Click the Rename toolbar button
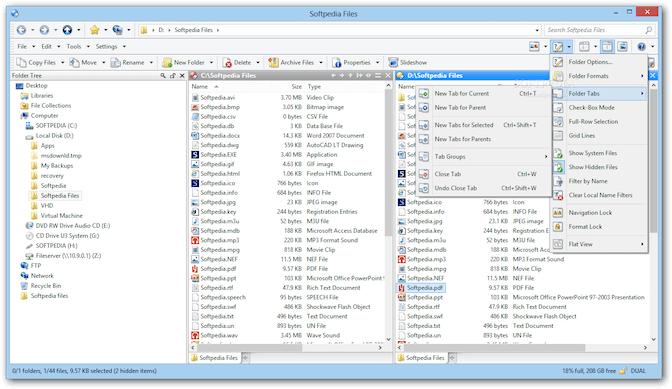The image size is (672, 389). [x=128, y=63]
